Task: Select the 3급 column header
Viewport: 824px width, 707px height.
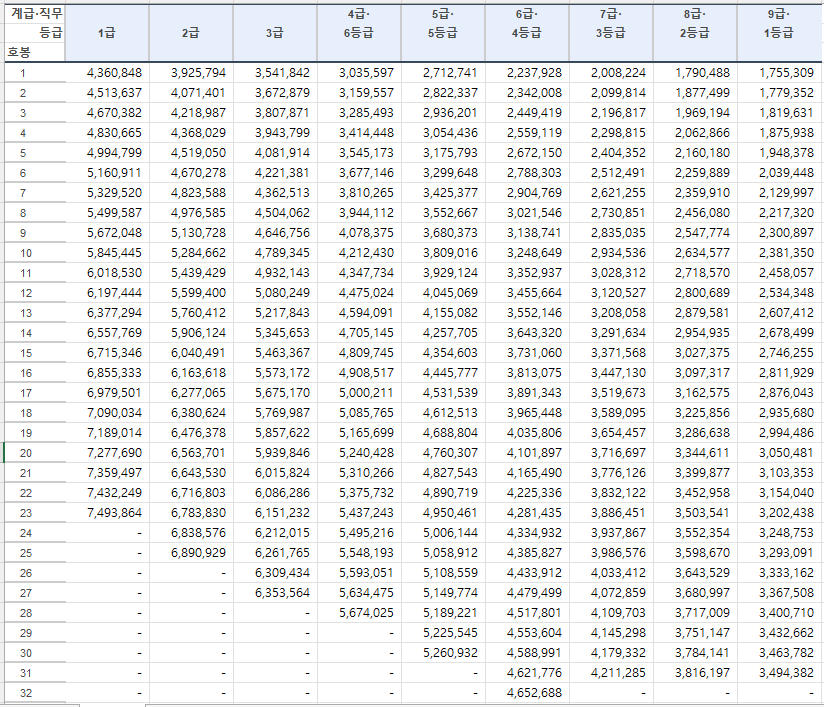Action: pos(275,33)
